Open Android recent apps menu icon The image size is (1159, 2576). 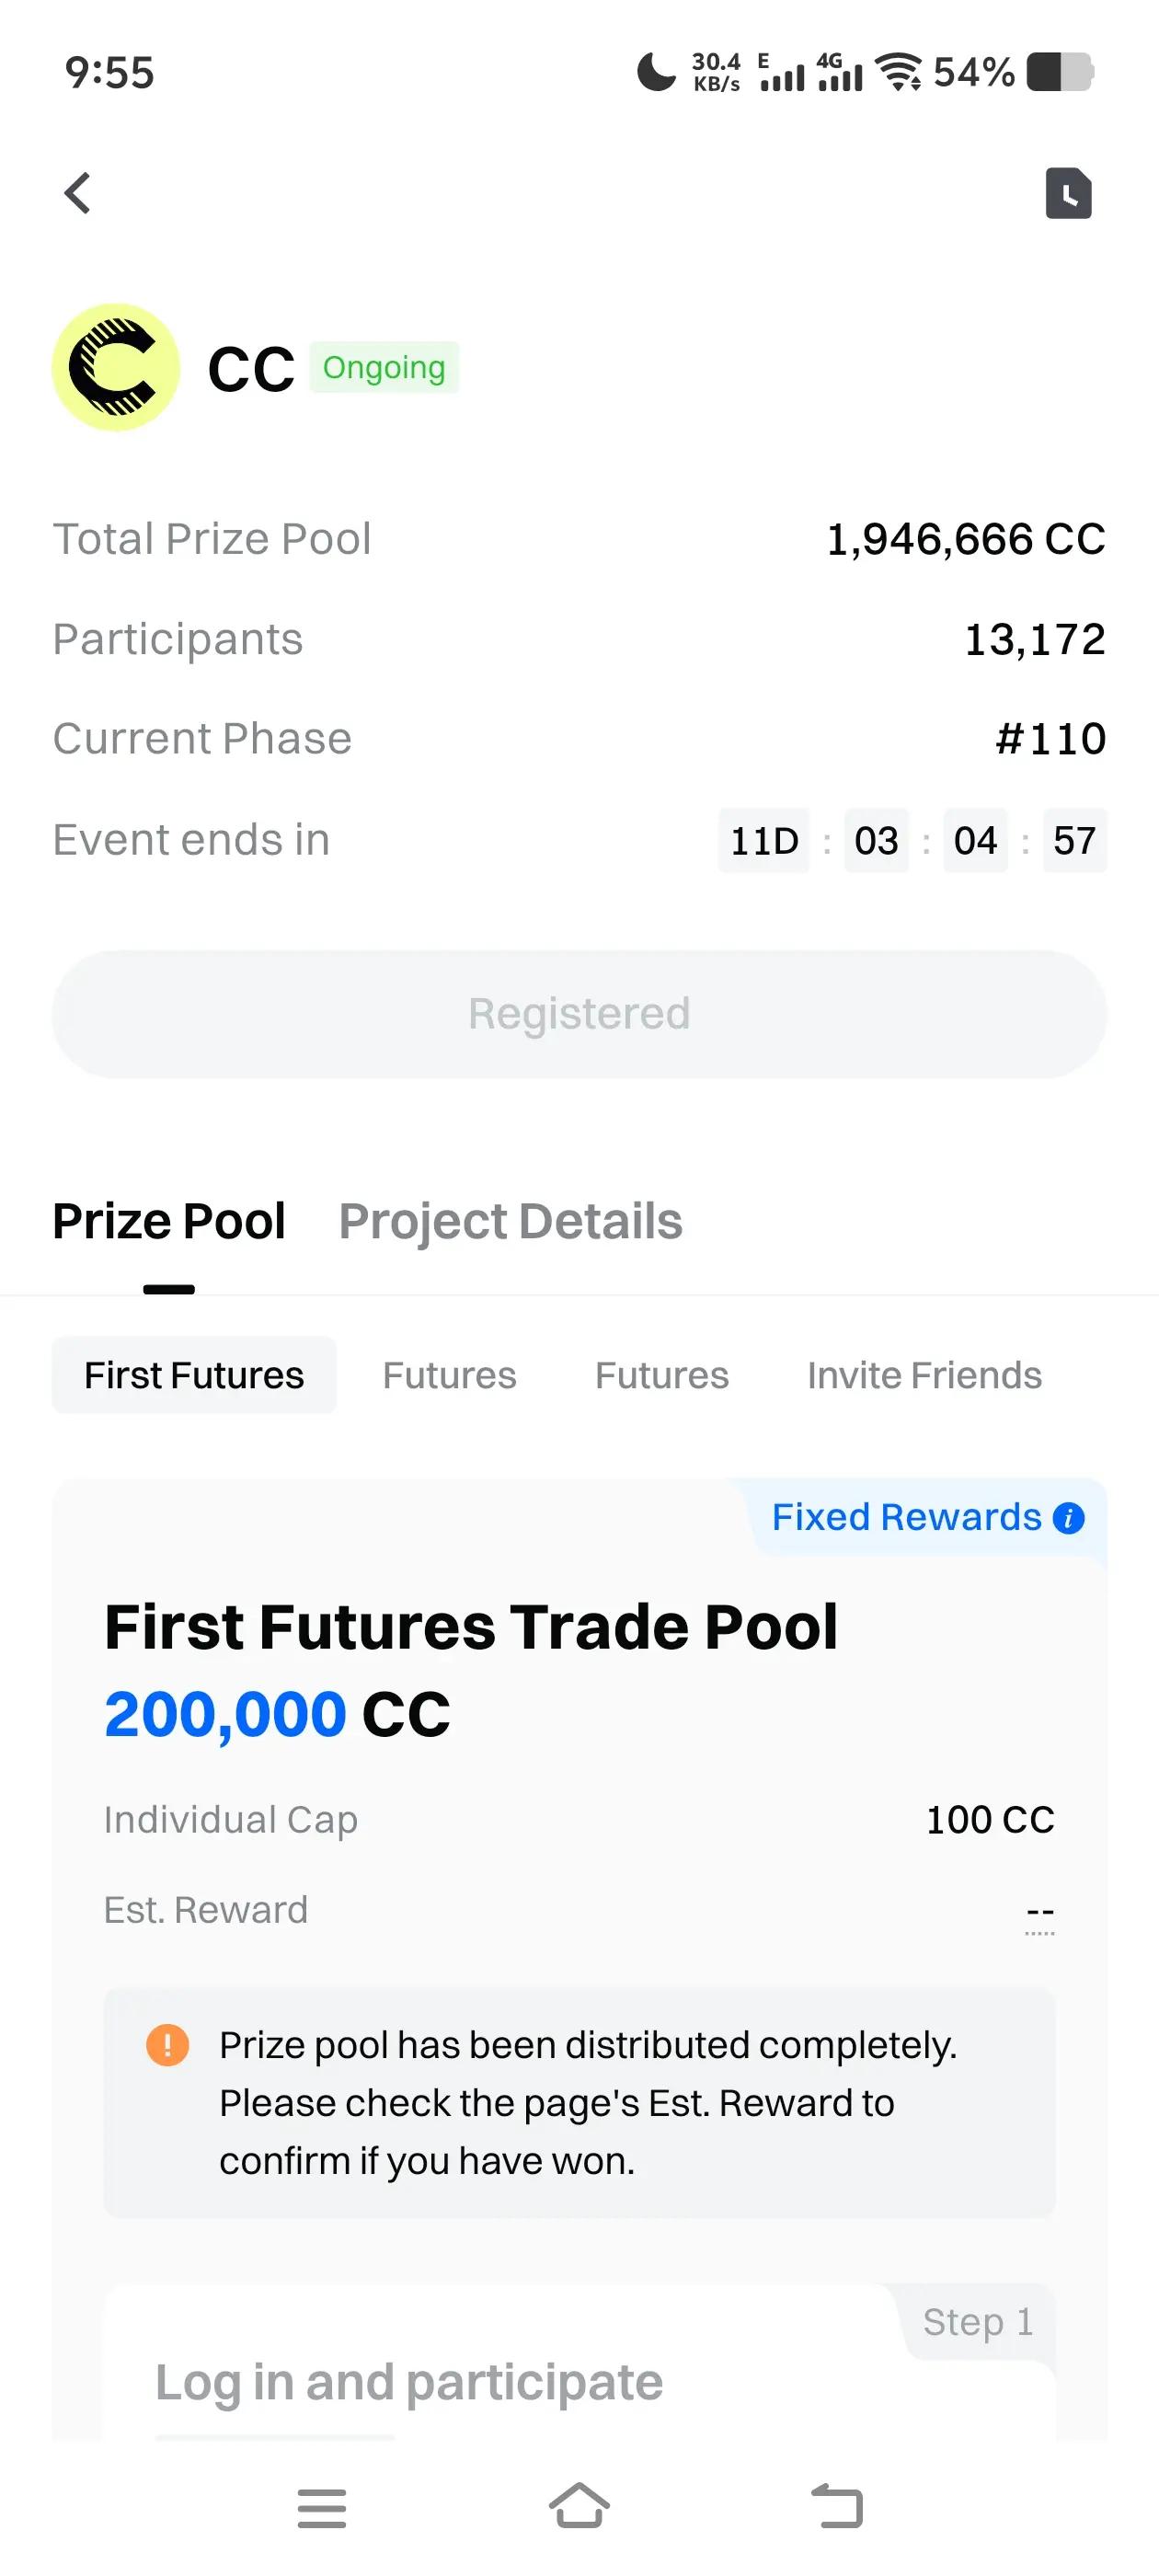(321, 2508)
